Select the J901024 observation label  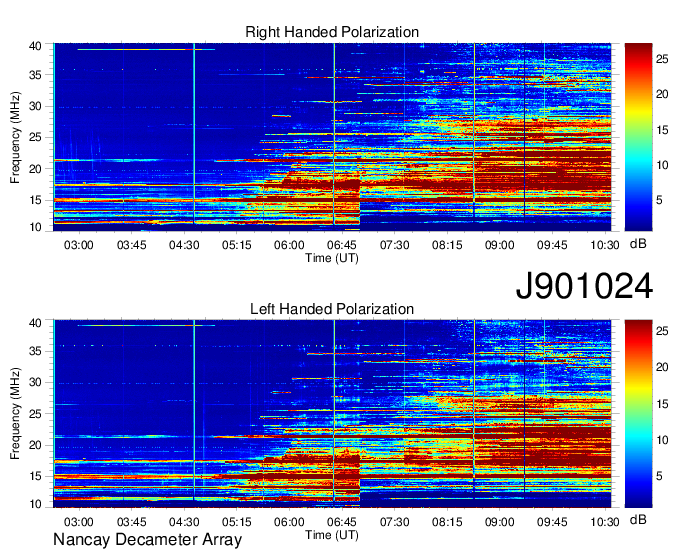coord(584,286)
